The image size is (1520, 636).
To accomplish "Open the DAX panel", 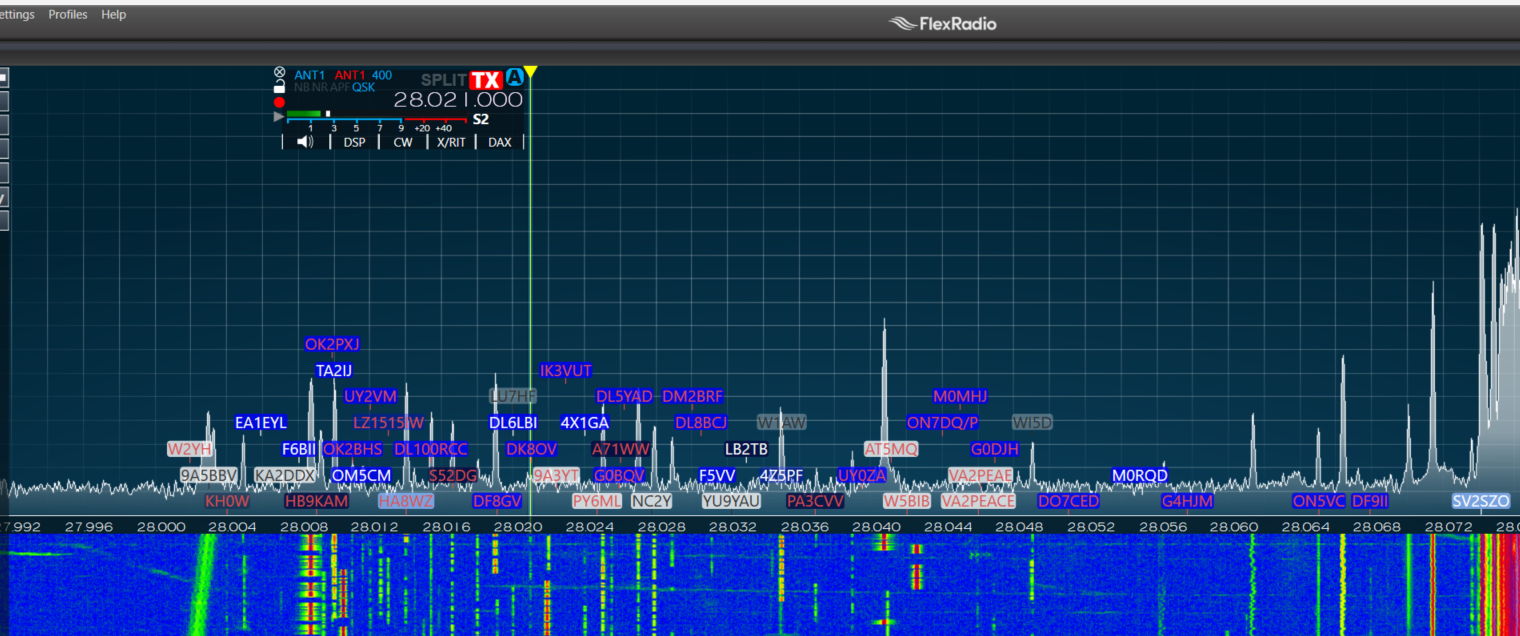I will pyautogui.click(x=499, y=142).
